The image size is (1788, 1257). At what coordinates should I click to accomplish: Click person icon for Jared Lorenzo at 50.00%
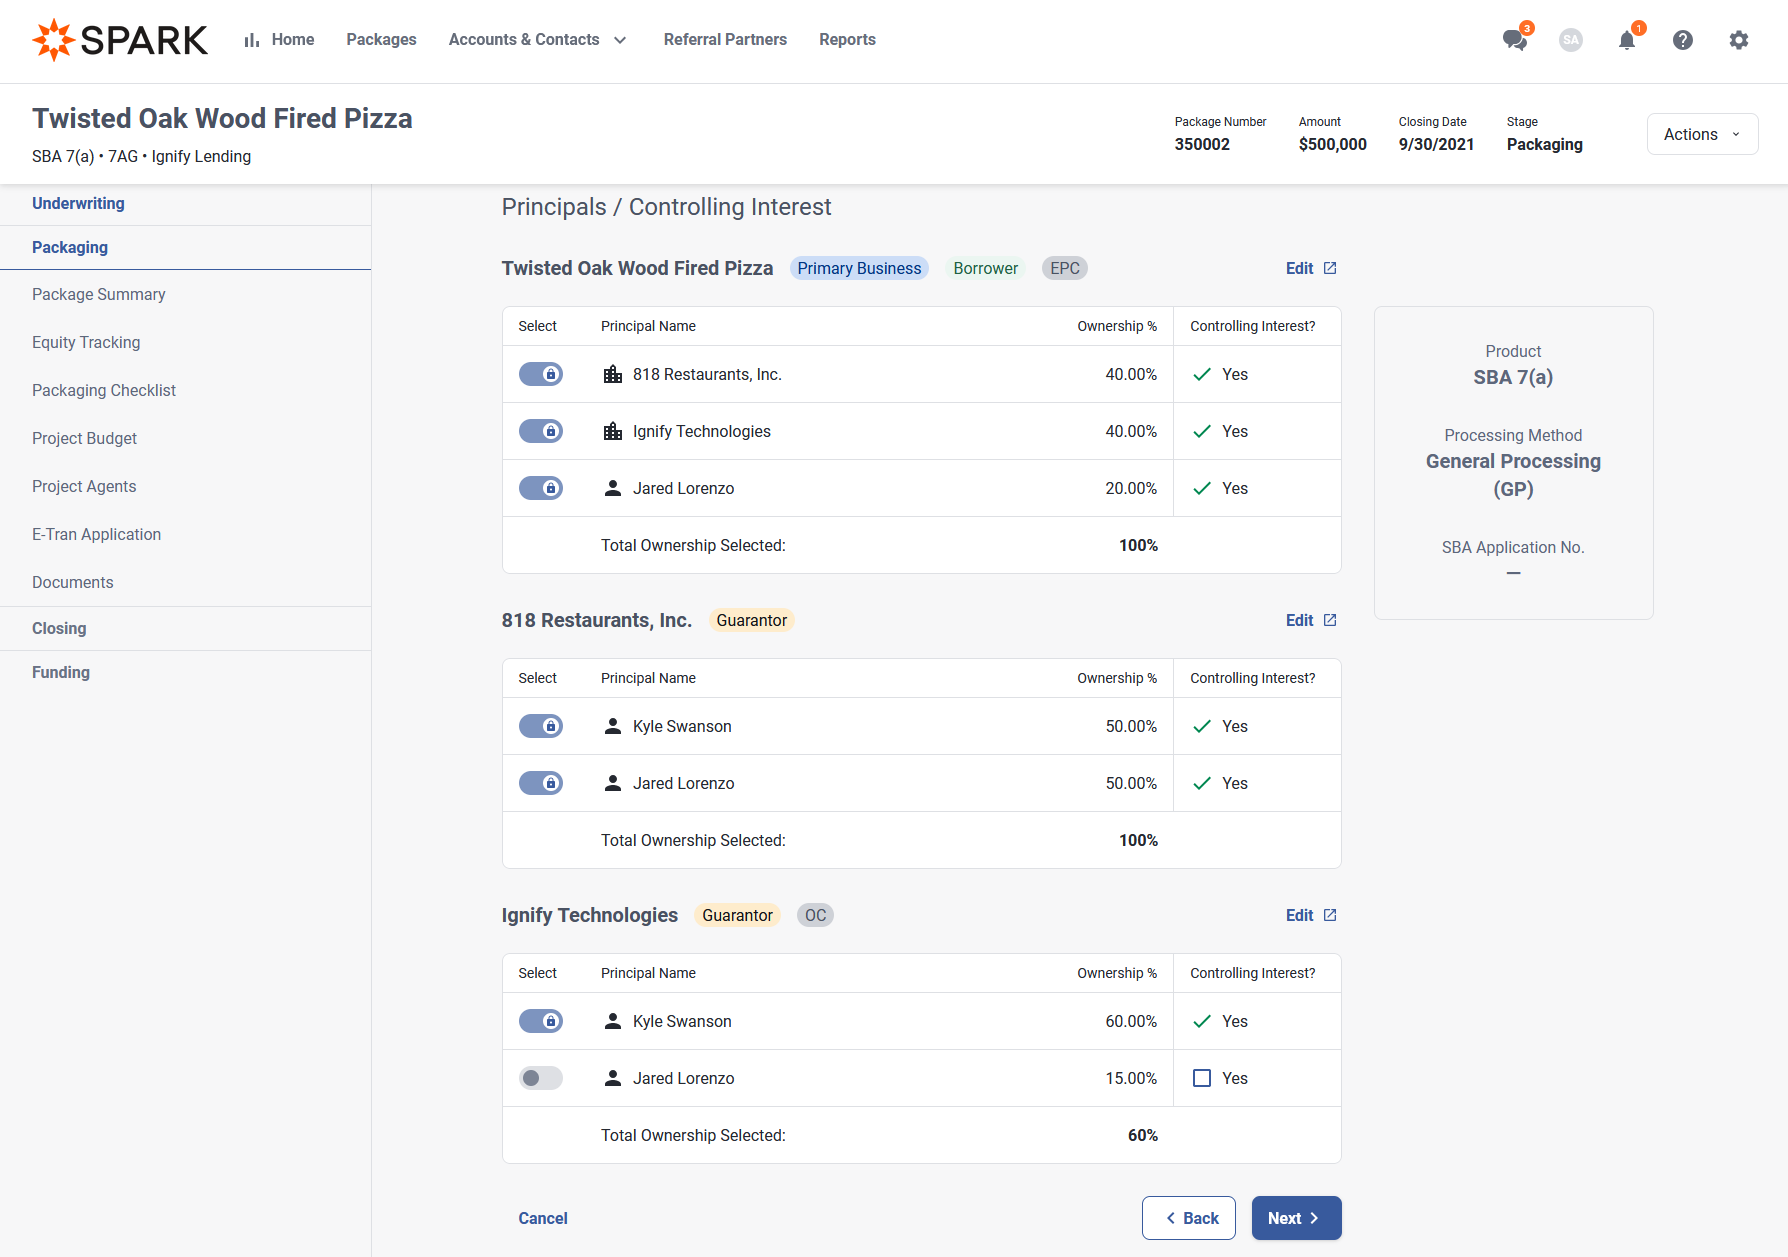click(613, 783)
